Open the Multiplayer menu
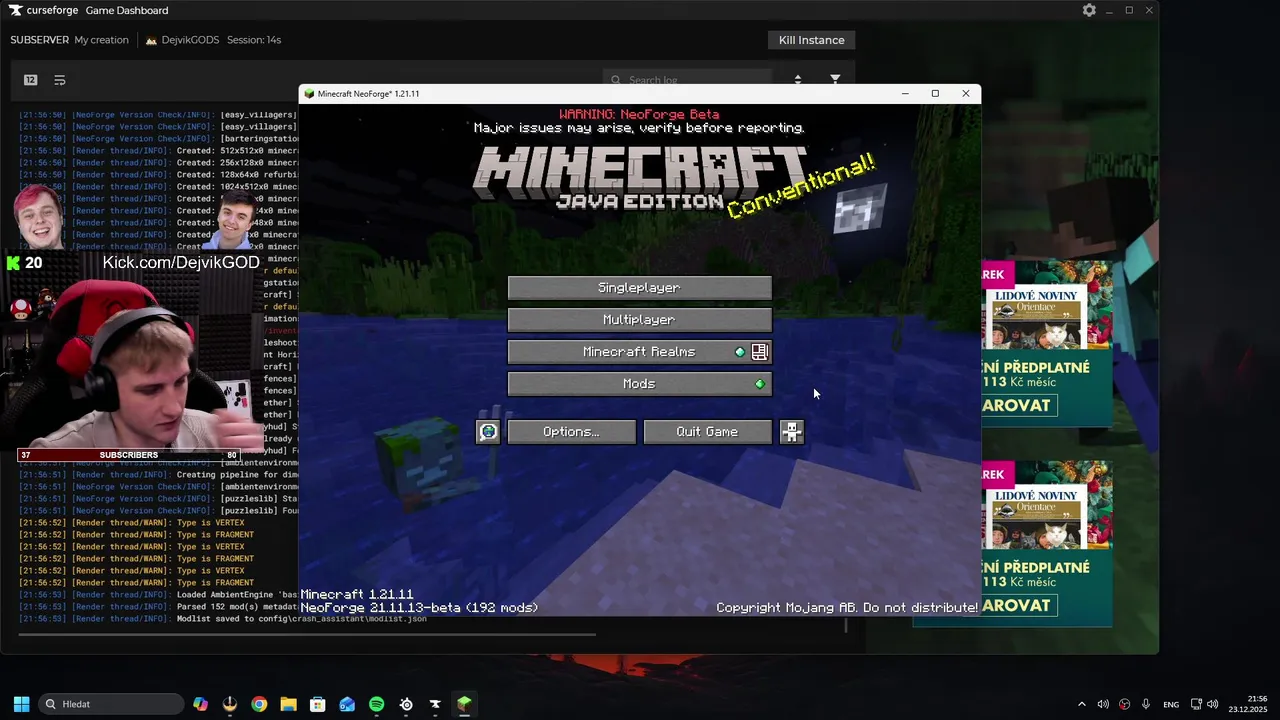This screenshot has width=1280, height=720. tap(640, 320)
